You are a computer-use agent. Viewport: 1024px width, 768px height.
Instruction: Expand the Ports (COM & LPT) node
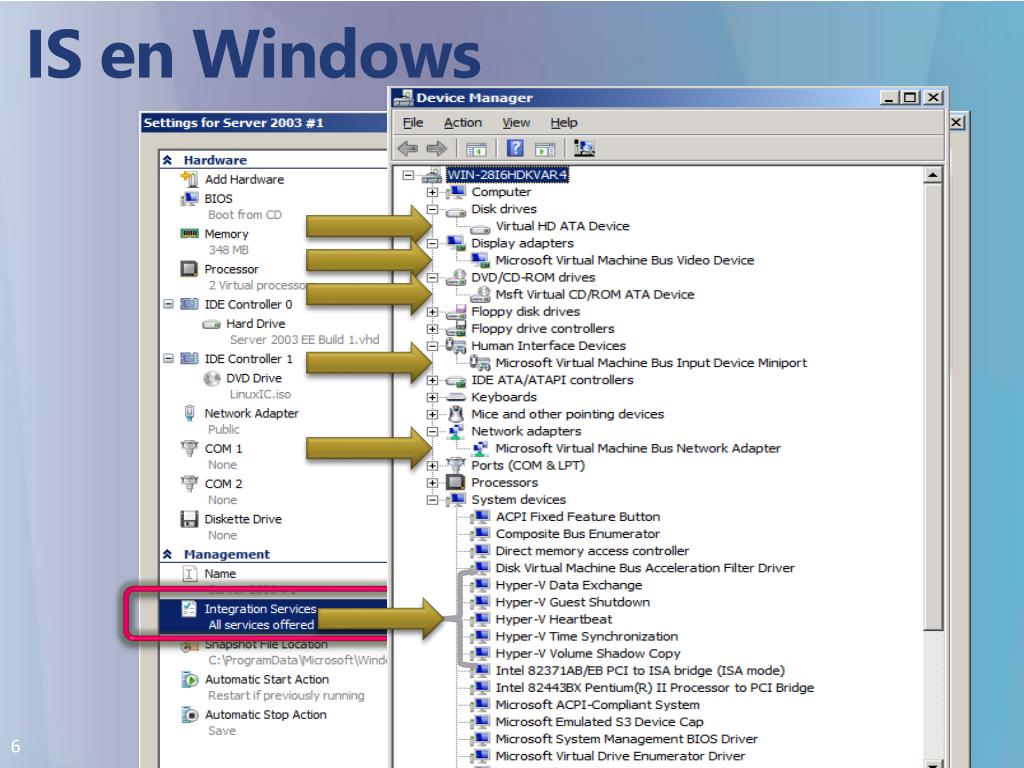point(432,466)
